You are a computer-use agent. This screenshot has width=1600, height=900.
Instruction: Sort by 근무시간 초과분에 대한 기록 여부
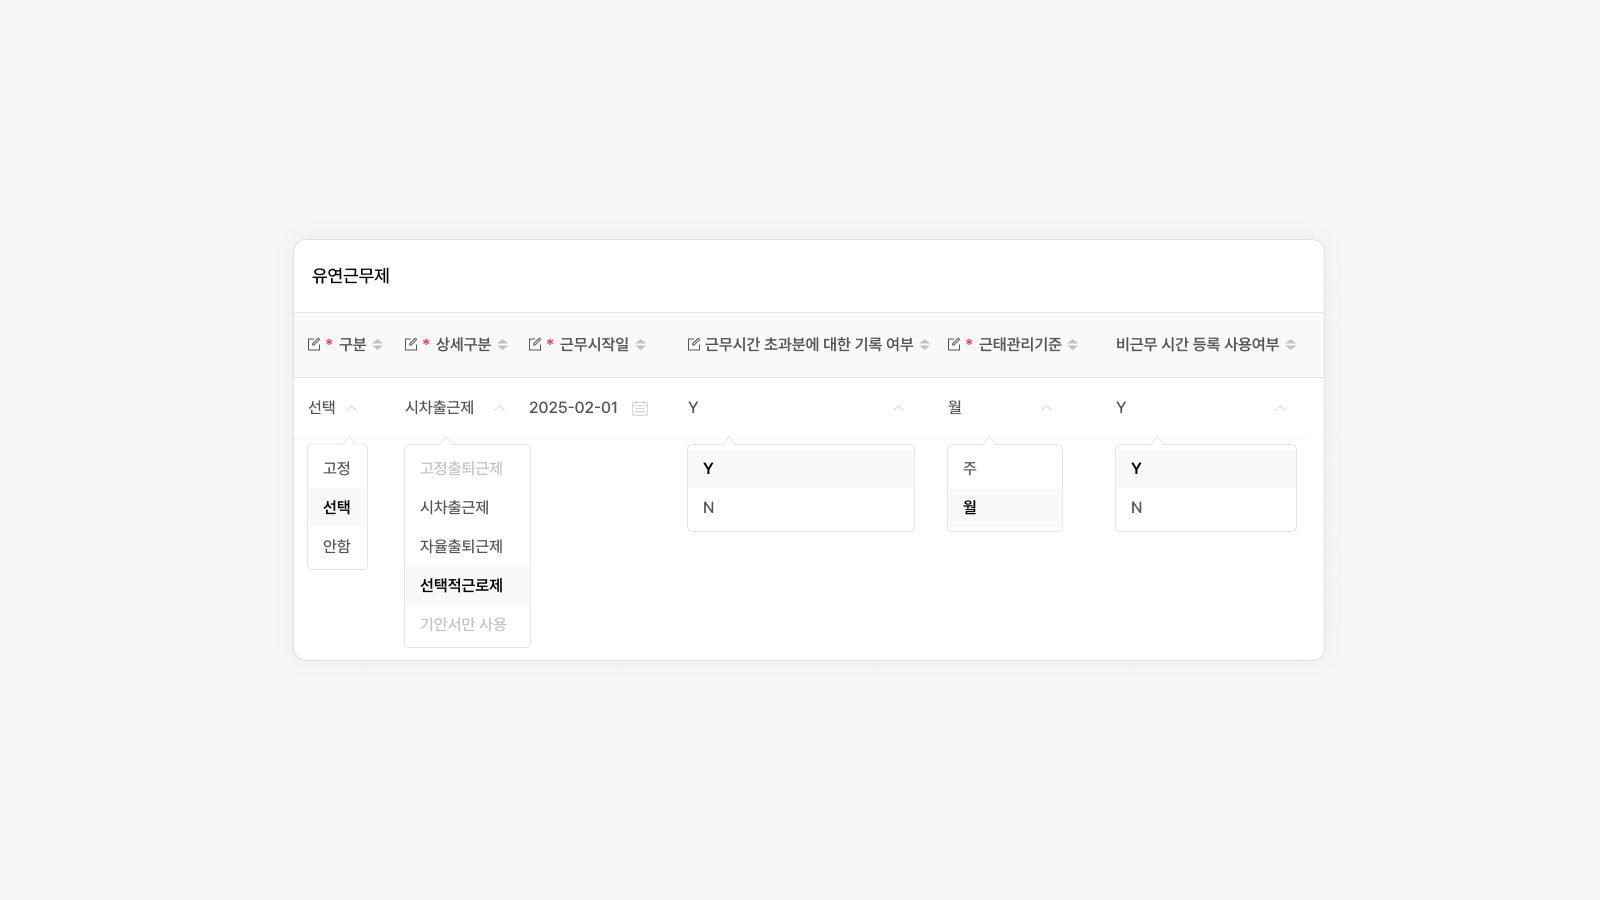tap(925, 345)
